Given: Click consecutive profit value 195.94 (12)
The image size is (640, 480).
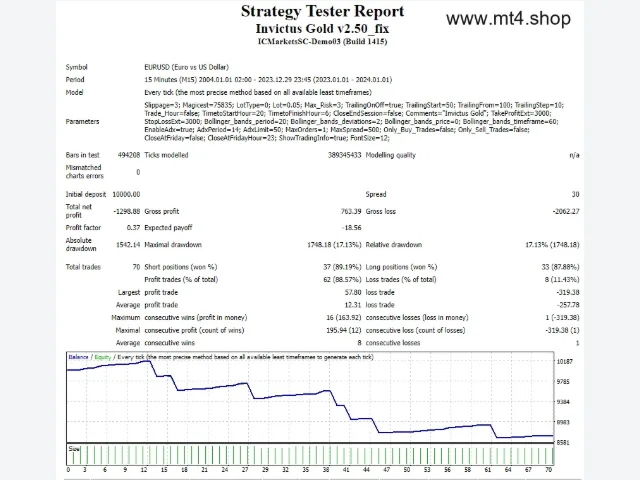Looking at the screenshot, I should click(x=344, y=330).
